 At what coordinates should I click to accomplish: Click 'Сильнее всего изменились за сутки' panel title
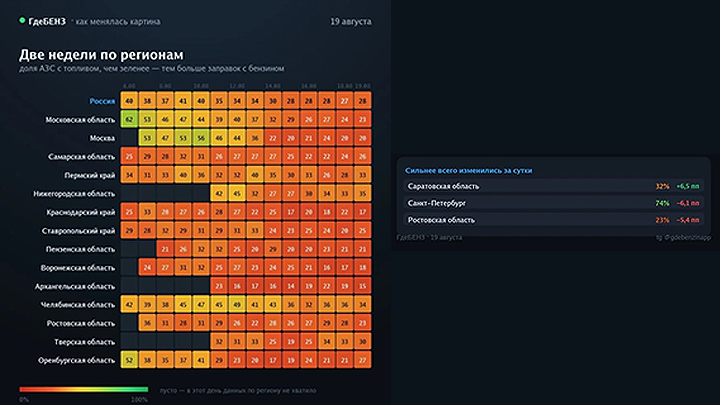tap(468, 170)
